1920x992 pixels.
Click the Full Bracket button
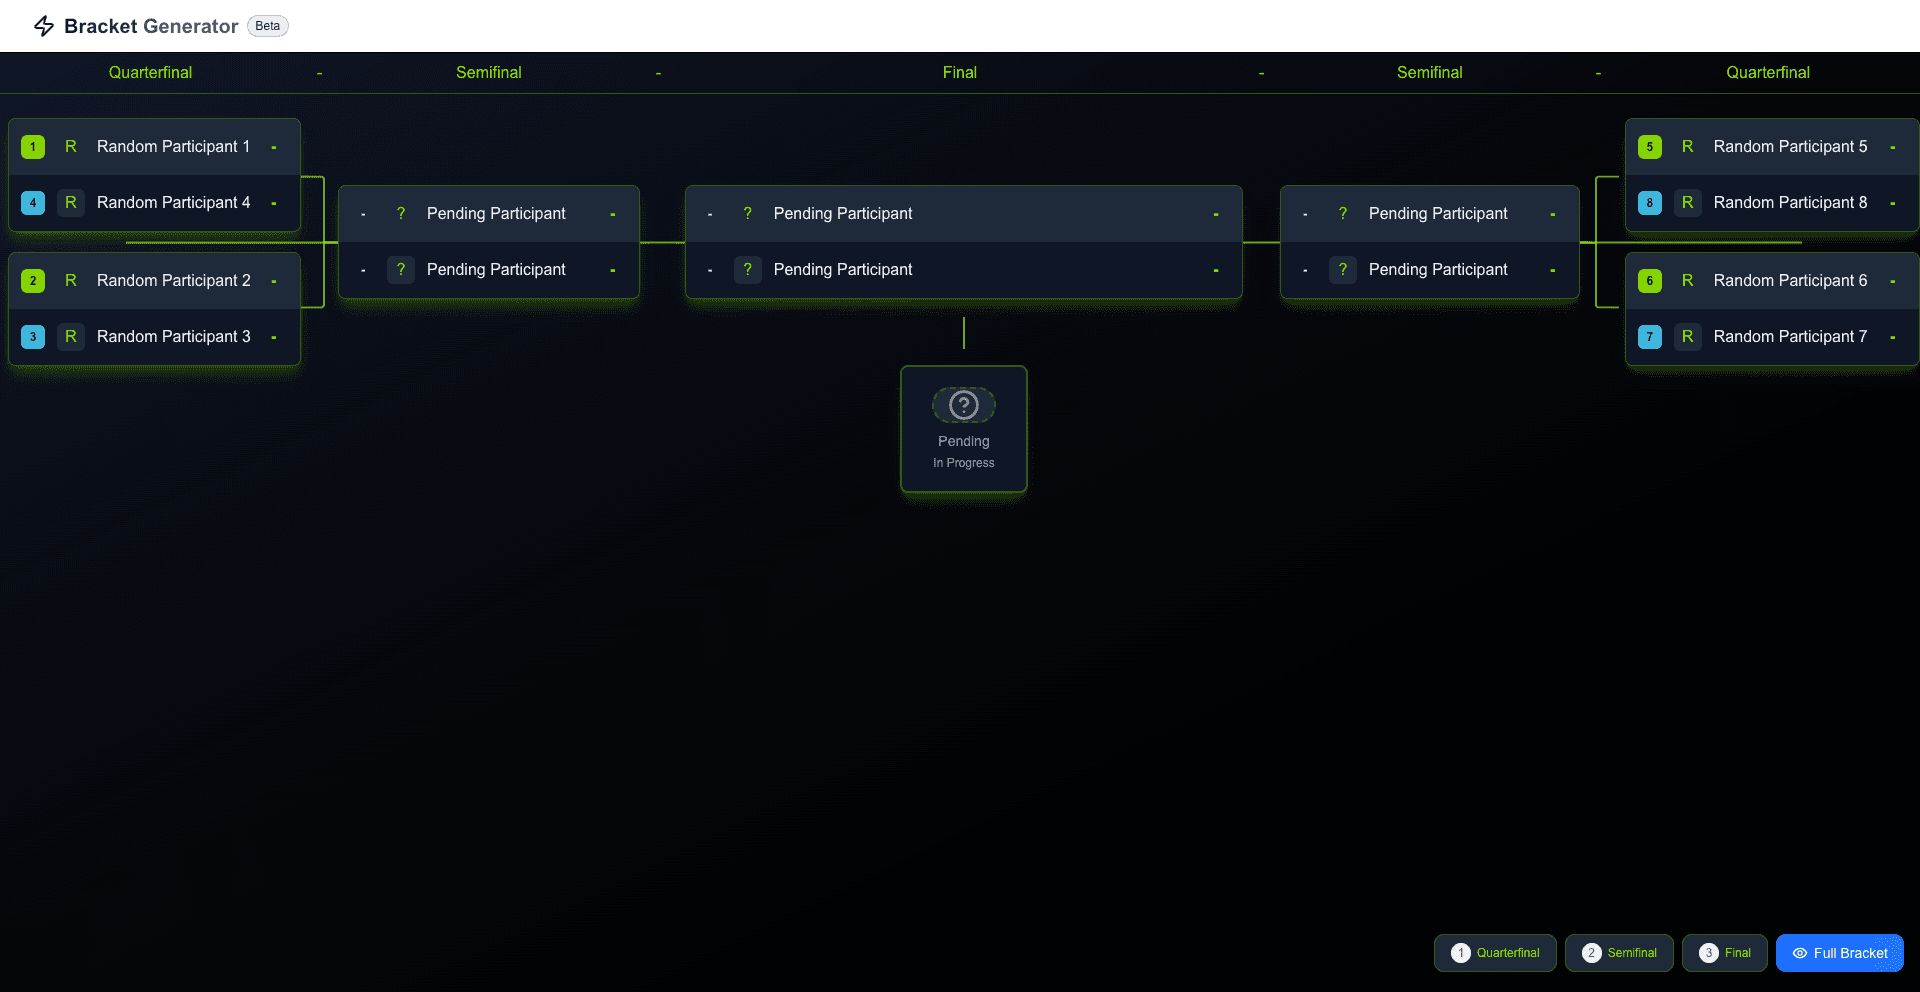(1840, 953)
